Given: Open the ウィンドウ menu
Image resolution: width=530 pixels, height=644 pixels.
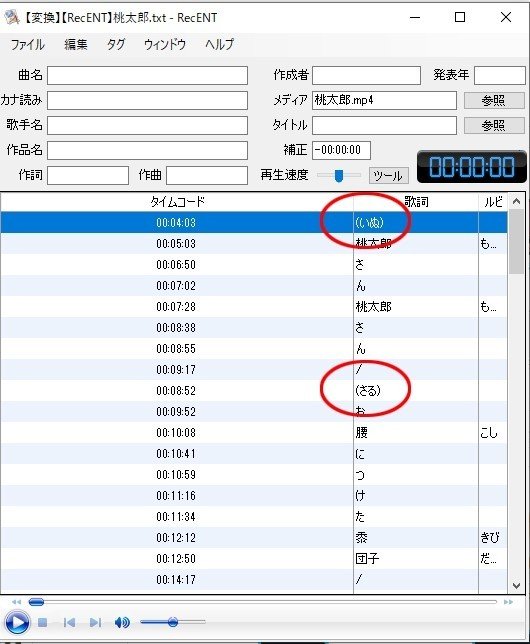Looking at the screenshot, I should (165, 44).
